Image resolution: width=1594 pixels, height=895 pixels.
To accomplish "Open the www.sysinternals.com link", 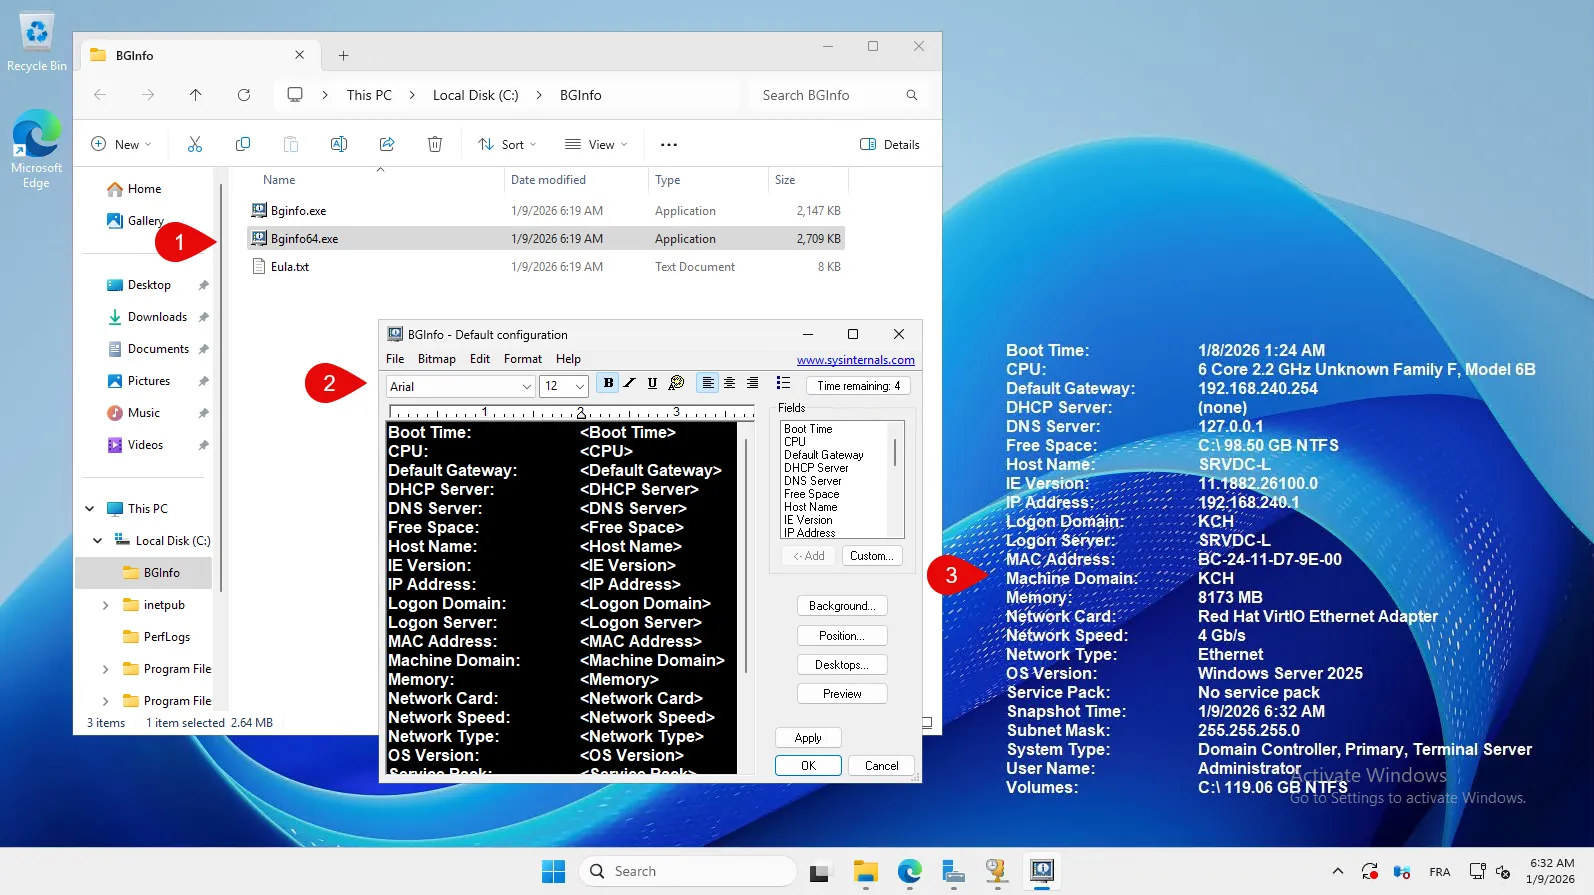I will [x=855, y=360].
